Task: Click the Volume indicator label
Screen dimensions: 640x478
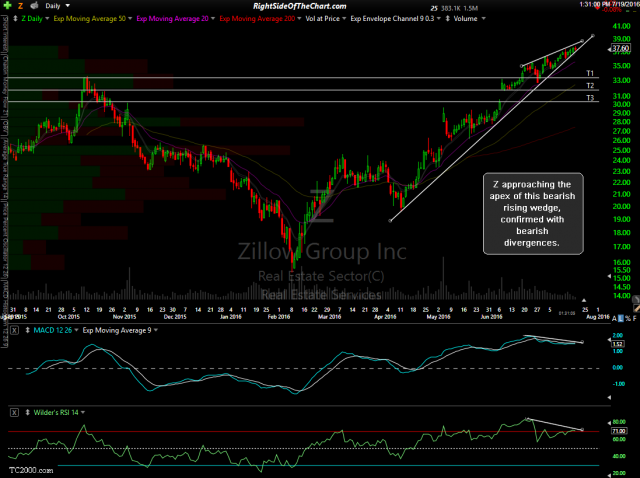Action: (465, 18)
